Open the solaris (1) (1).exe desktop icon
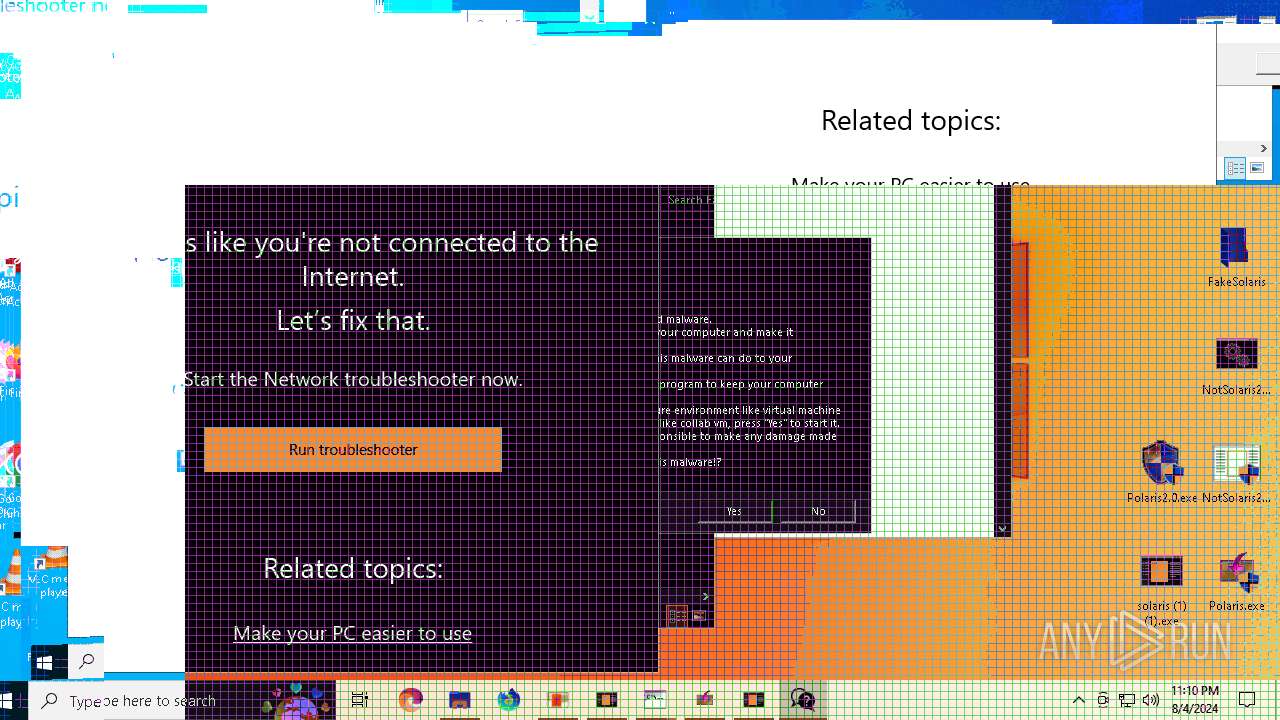1280x720 pixels. [1161, 590]
